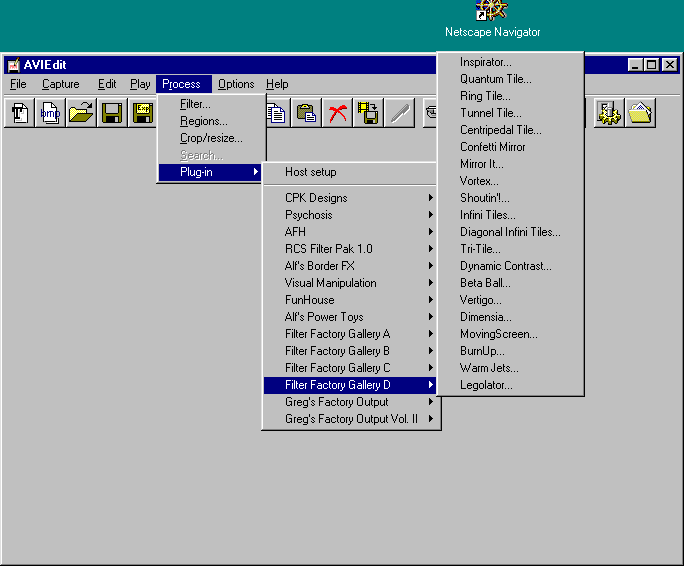Open the Play menu

pos(140,84)
